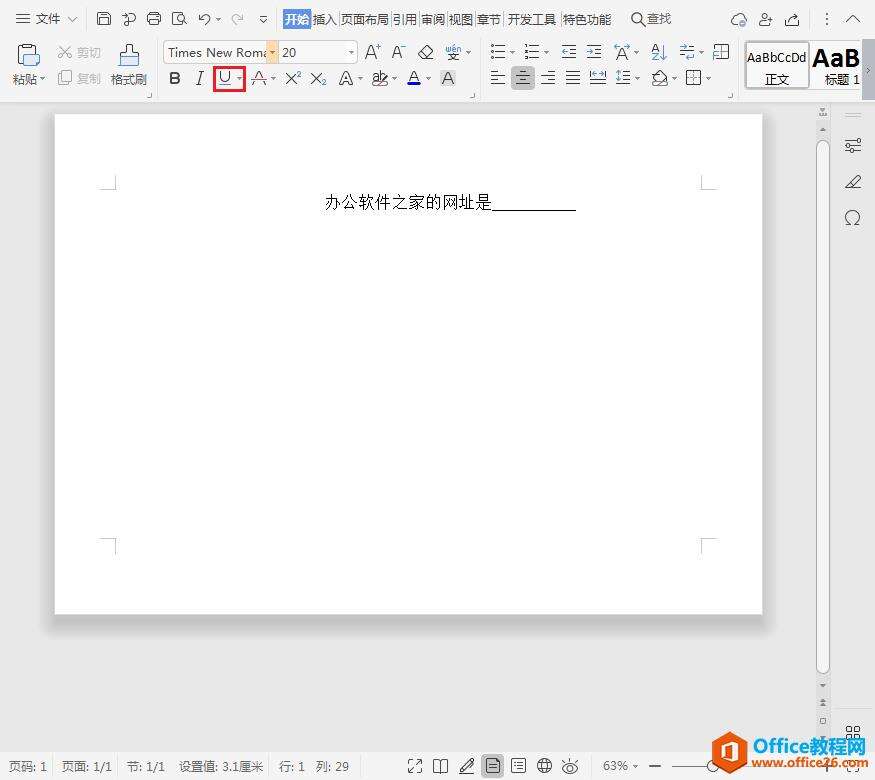Apply 标题 1 style

[x=836, y=65]
